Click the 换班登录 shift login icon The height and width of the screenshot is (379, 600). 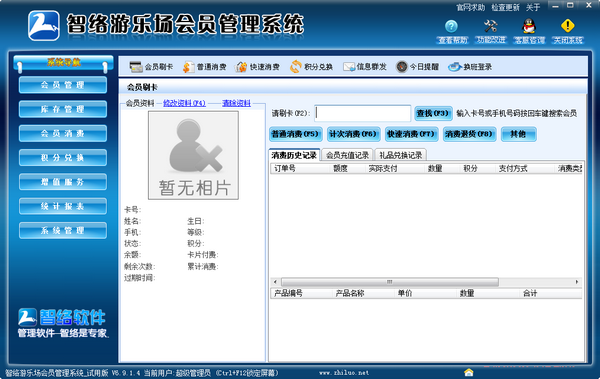point(455,67)
